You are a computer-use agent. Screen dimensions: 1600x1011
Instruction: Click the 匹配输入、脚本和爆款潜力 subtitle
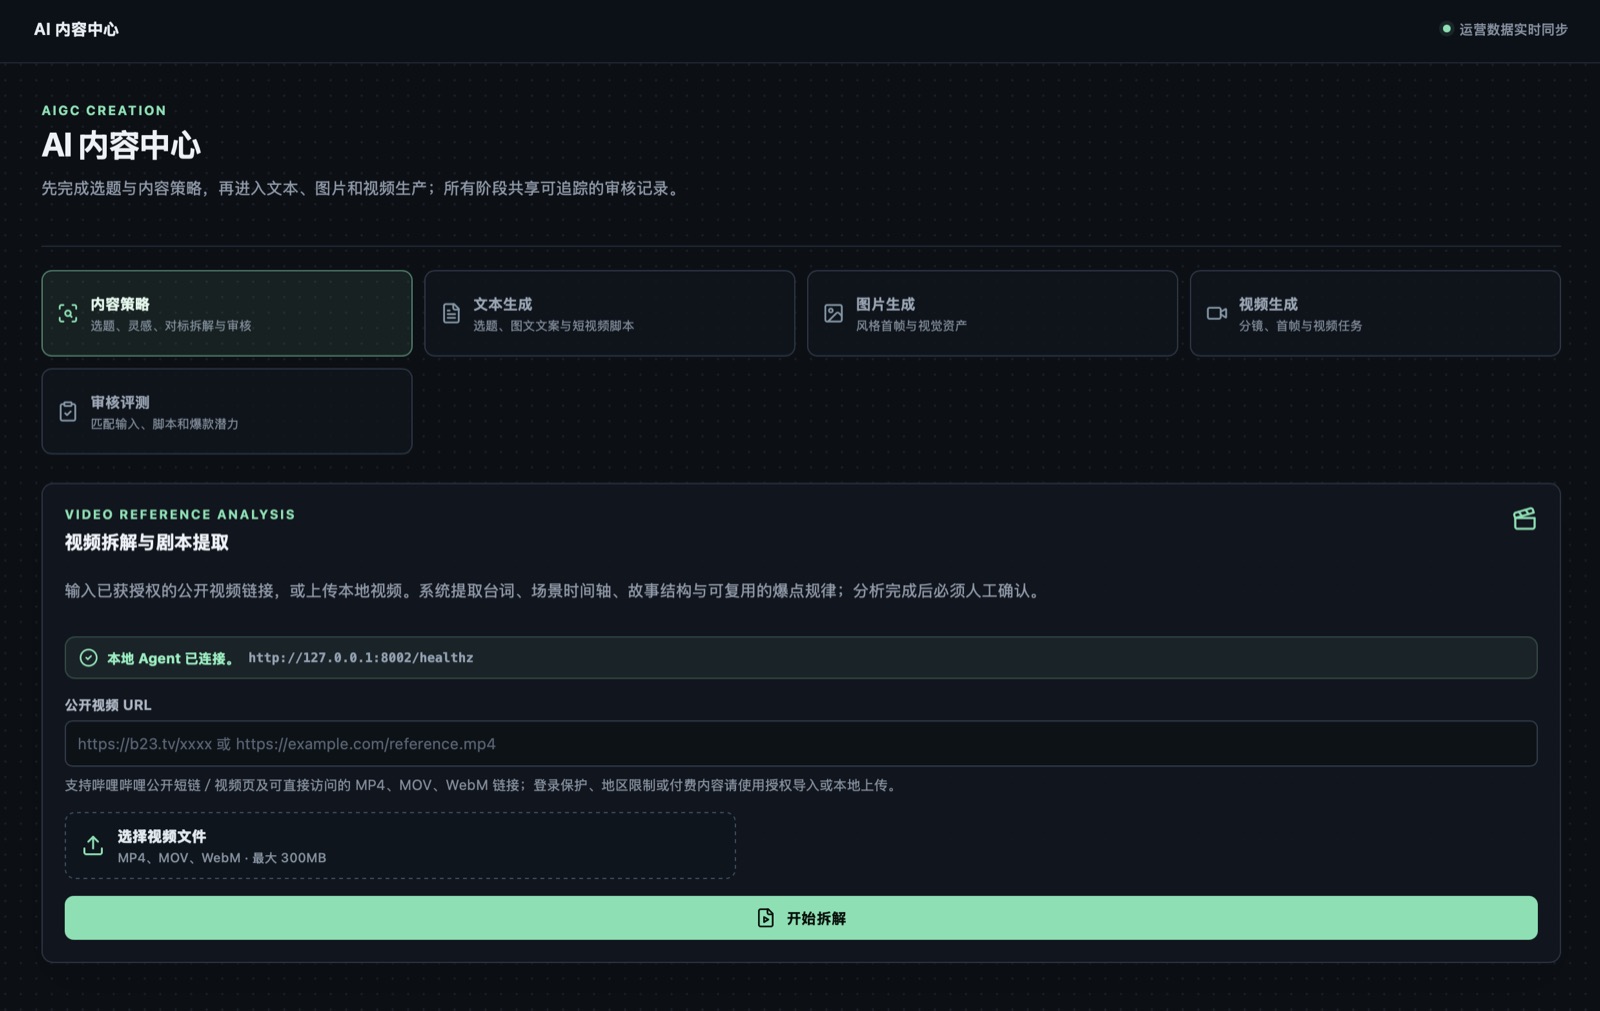(165, 424)
